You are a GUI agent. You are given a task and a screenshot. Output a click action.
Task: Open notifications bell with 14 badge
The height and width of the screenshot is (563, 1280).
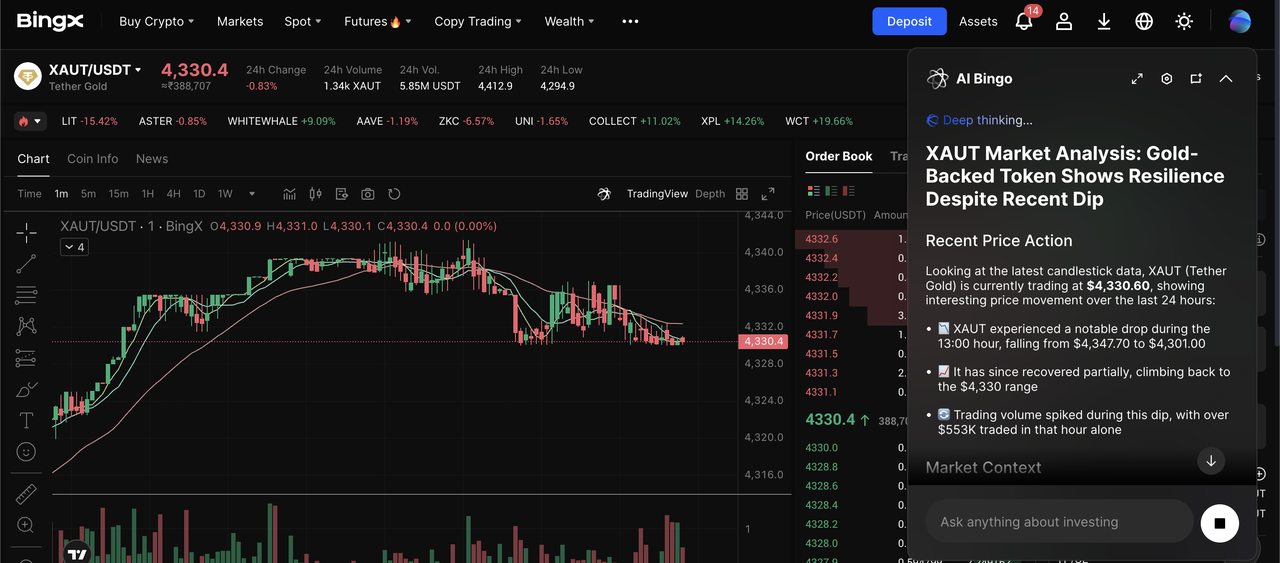point(1024,21)
